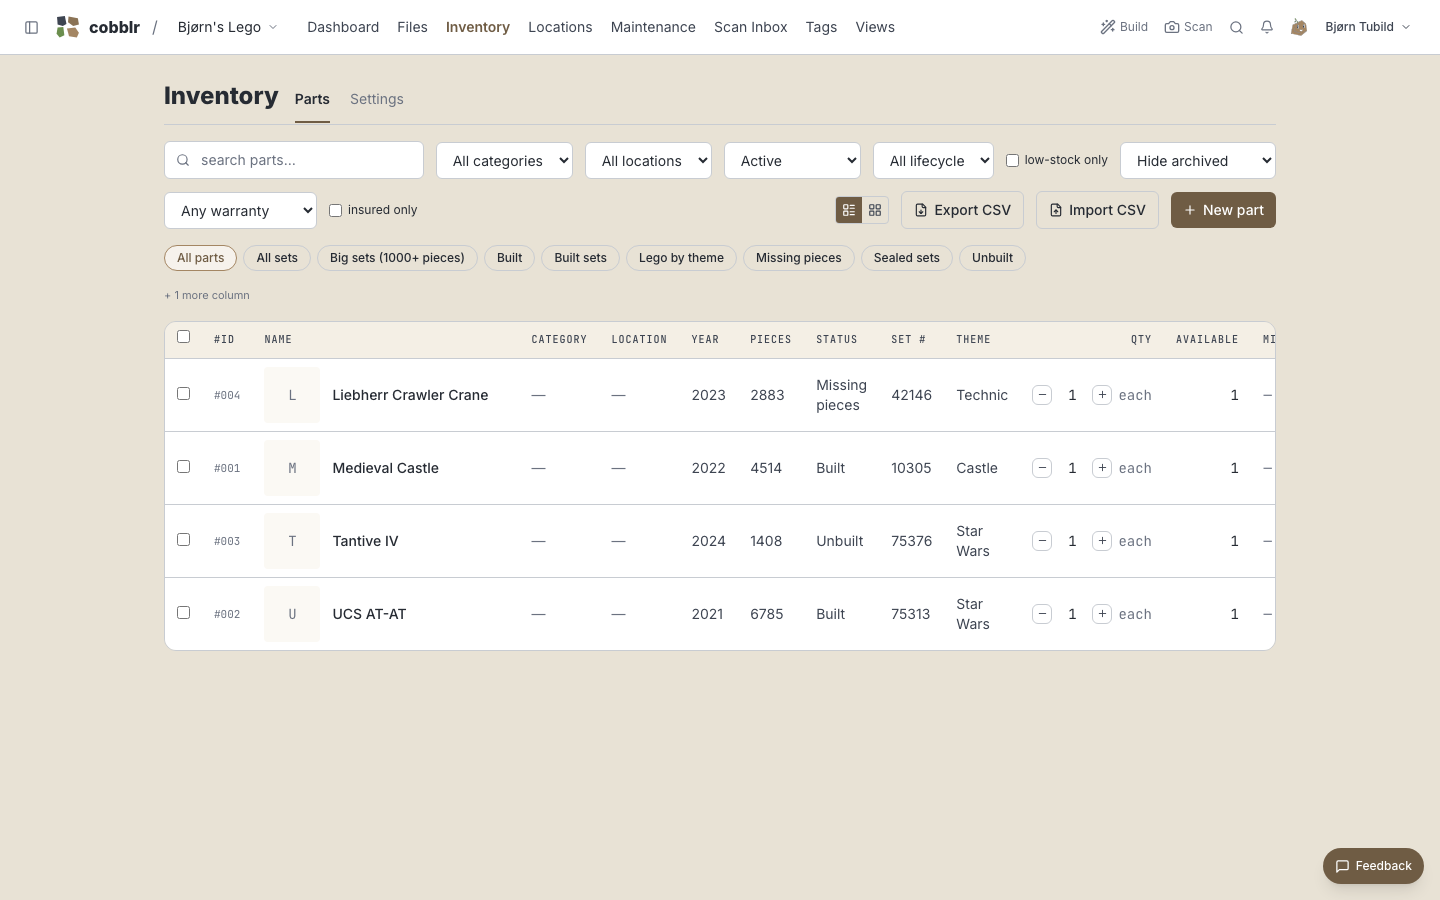Apply the Missing pieces view chip
The image size is (1440, 900).
click(x=799, y=258)
